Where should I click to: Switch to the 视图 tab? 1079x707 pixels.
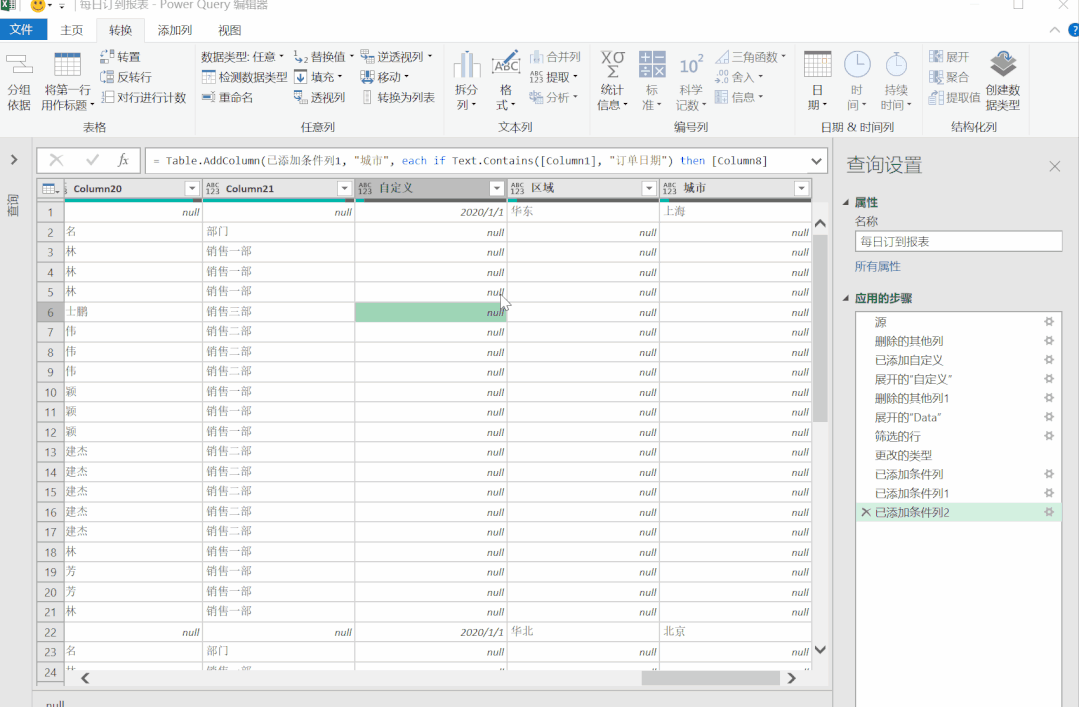click(x=229, y=30)
